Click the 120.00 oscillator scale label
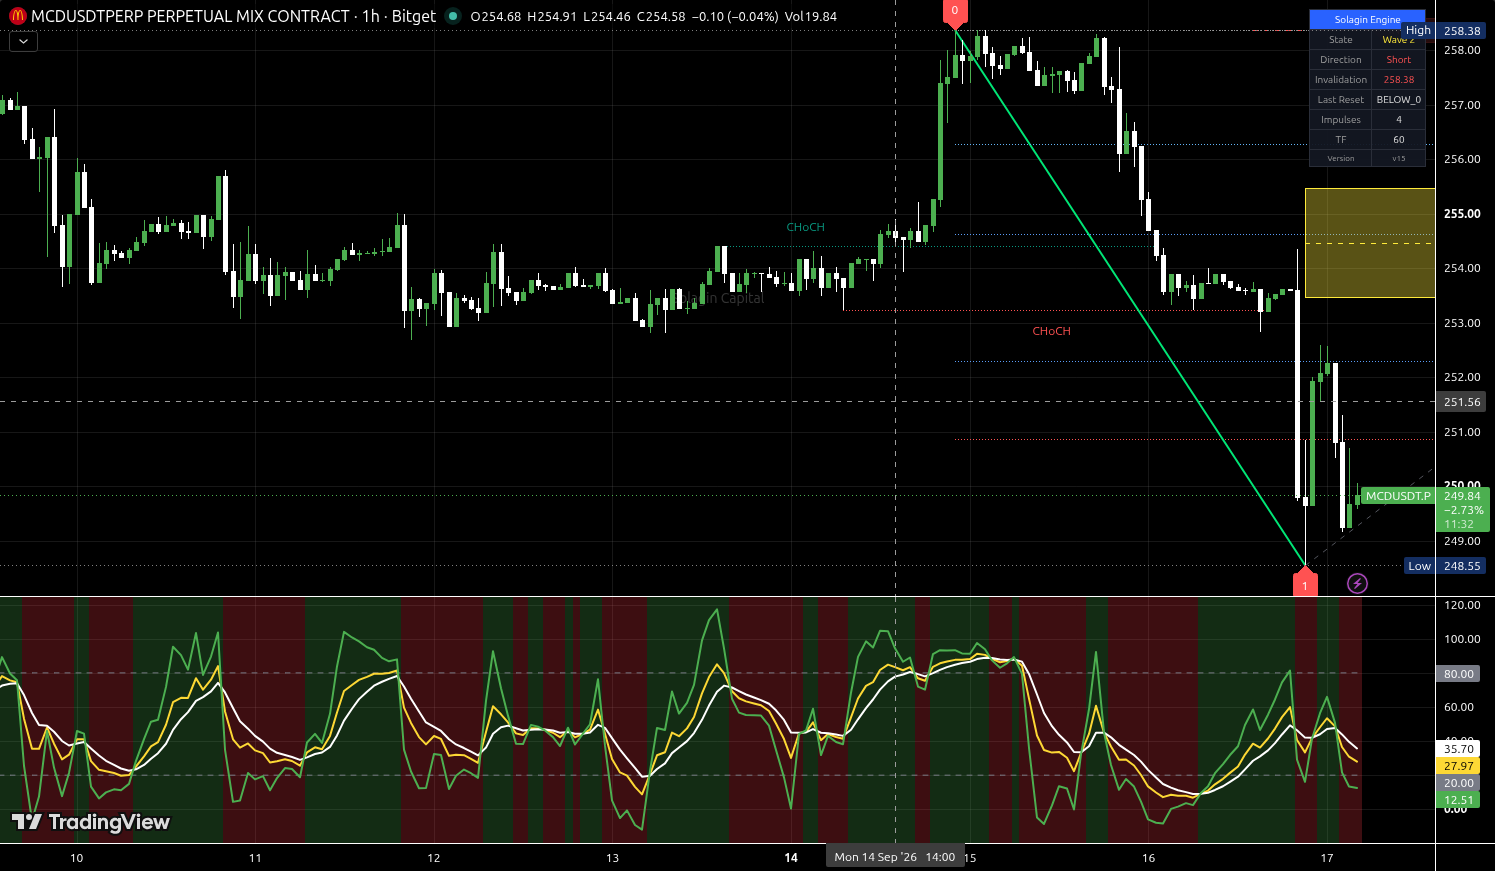This screenshot has height=871, width=1495. point(1462,605)
